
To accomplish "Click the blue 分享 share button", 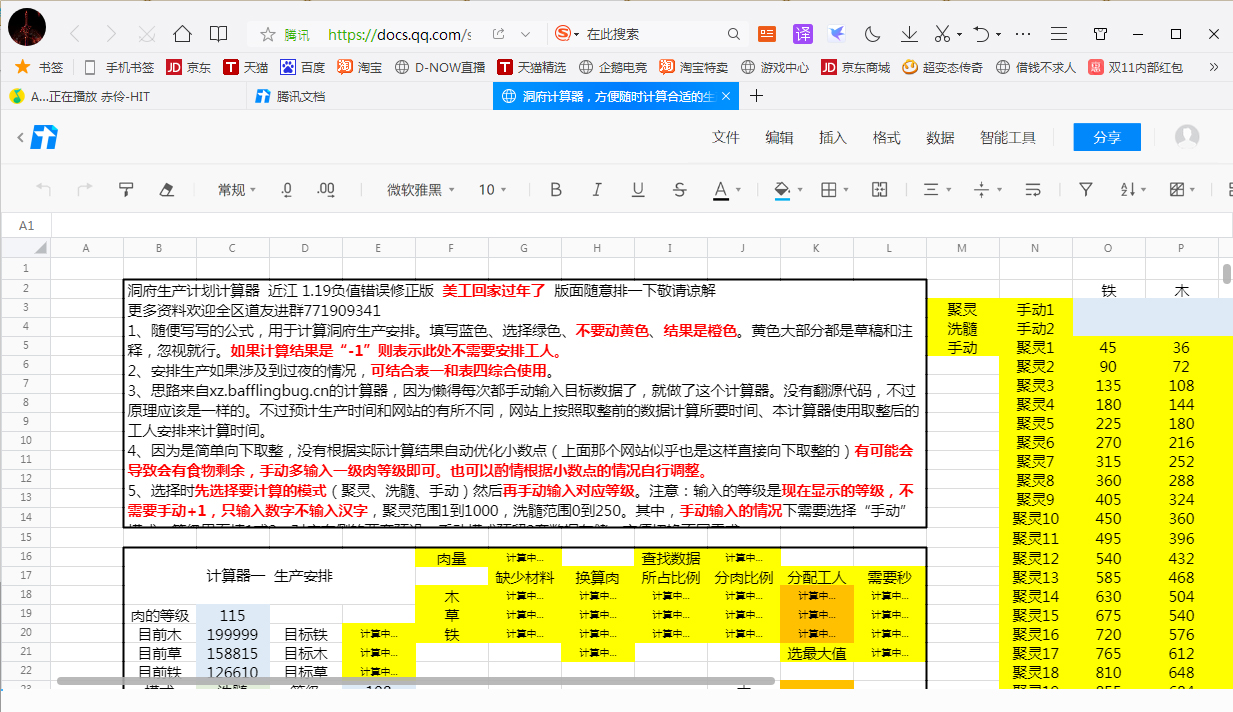I will (1107, 137).
